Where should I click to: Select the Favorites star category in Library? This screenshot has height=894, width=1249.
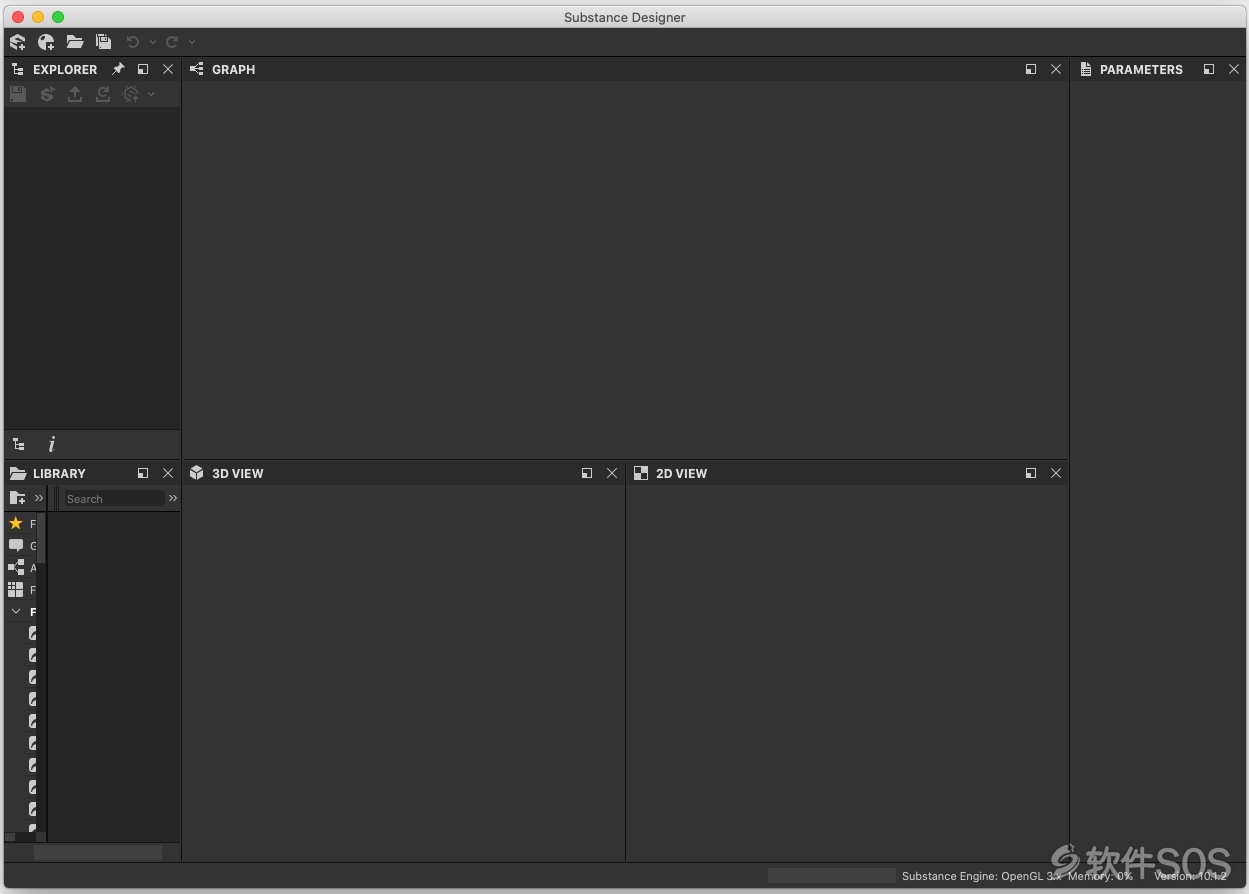click(x=15, y=523)
